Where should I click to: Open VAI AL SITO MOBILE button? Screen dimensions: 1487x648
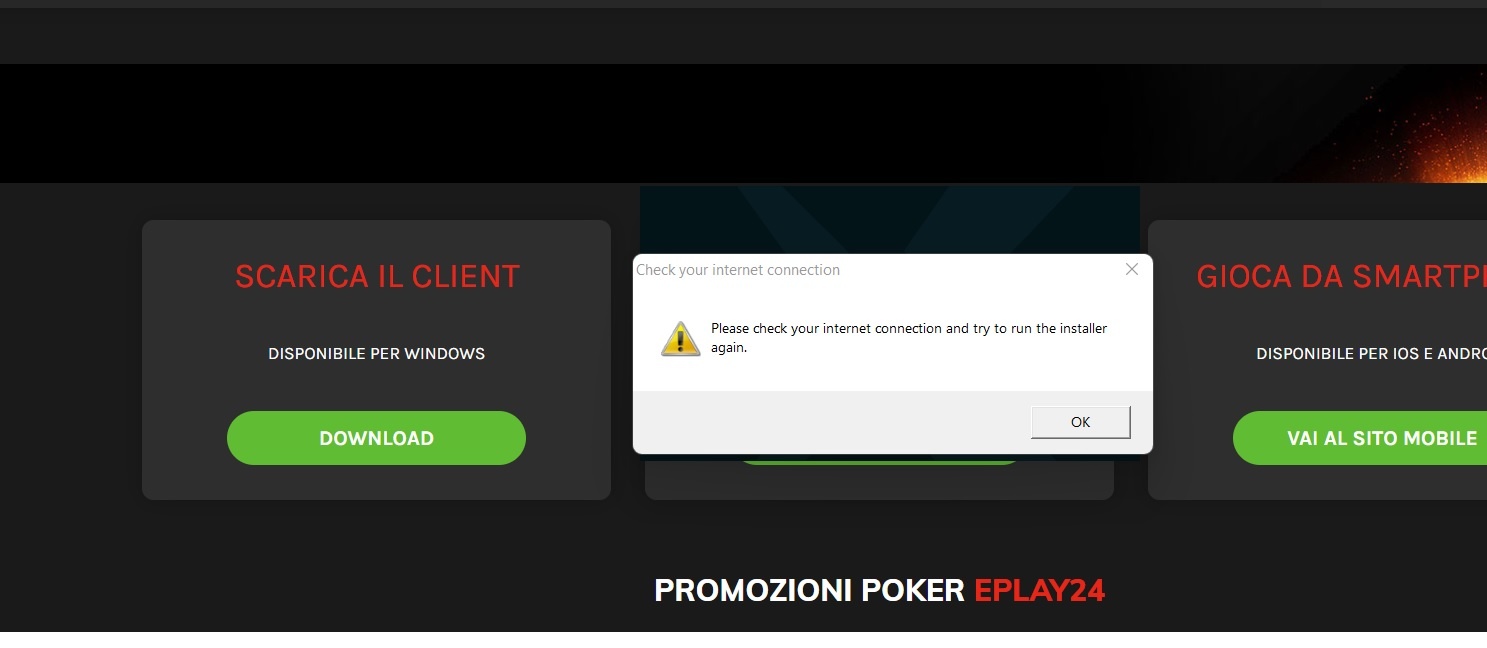[x=1360, y=438]
